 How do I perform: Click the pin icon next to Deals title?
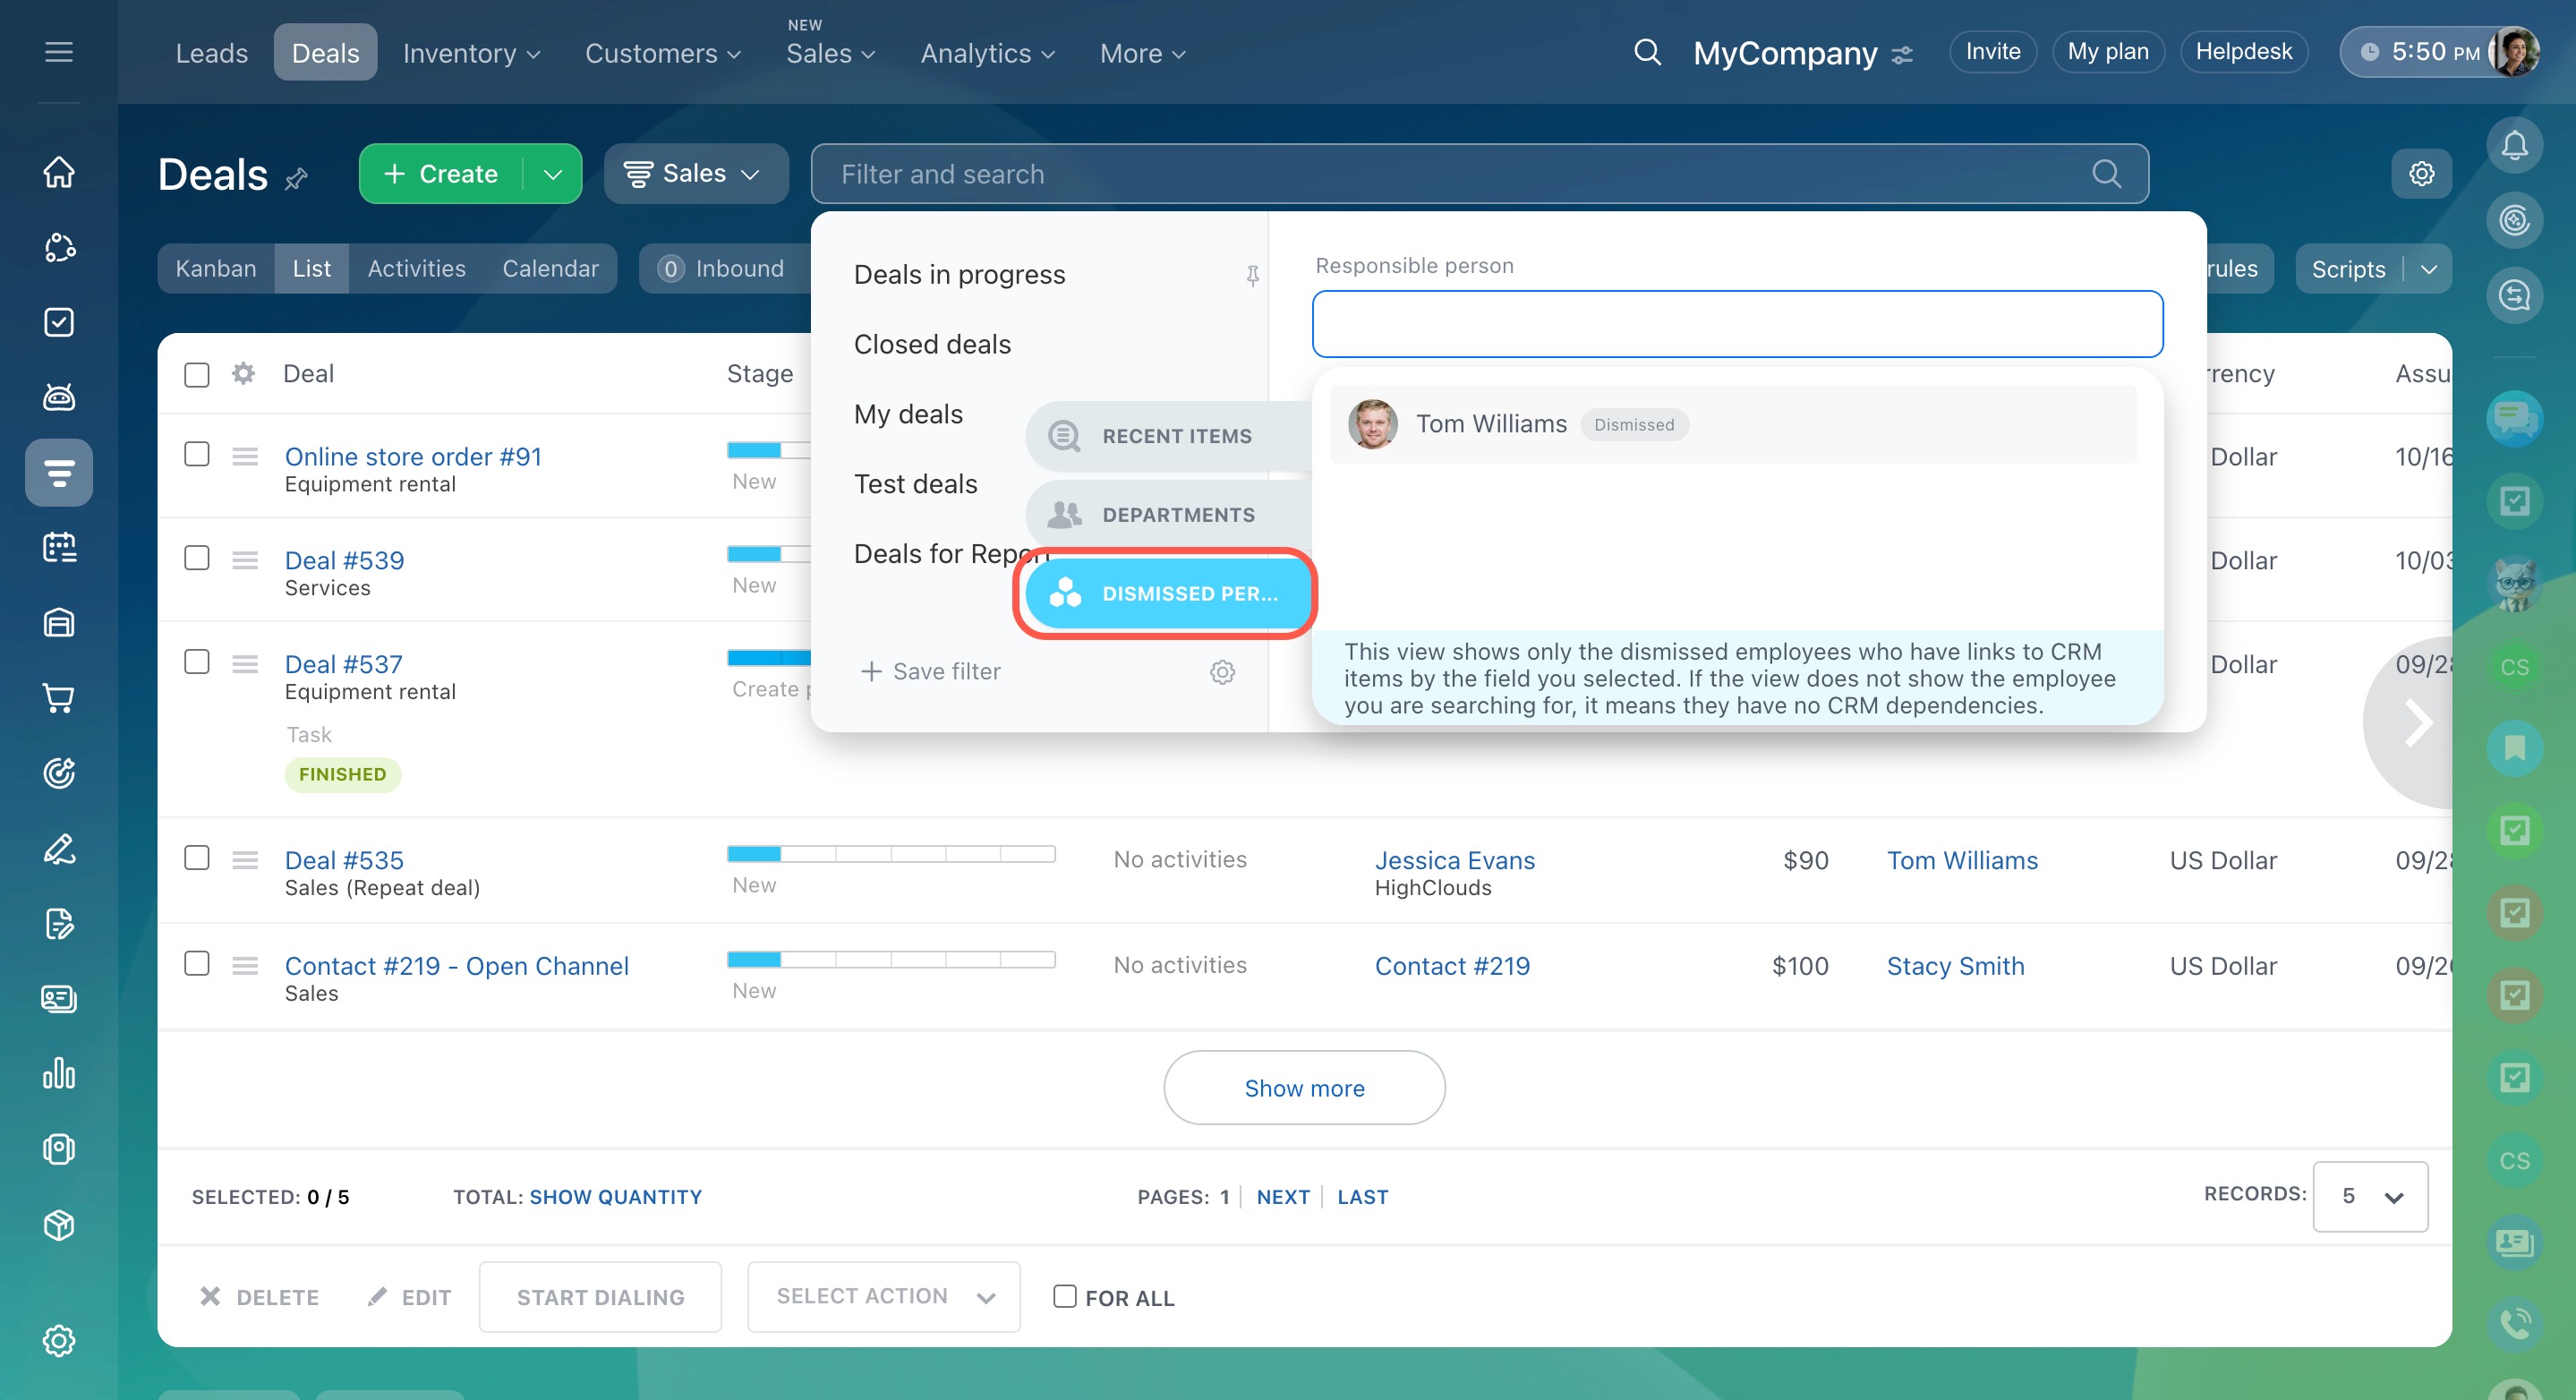(296, 179)
